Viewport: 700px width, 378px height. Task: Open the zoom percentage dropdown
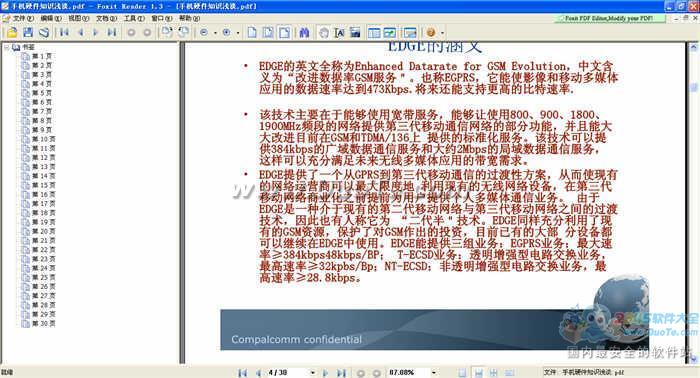(x=433, y=372)
